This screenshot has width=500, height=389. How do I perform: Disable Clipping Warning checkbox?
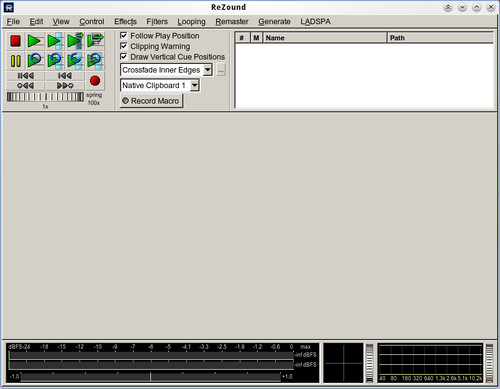[x=123, y=46]
